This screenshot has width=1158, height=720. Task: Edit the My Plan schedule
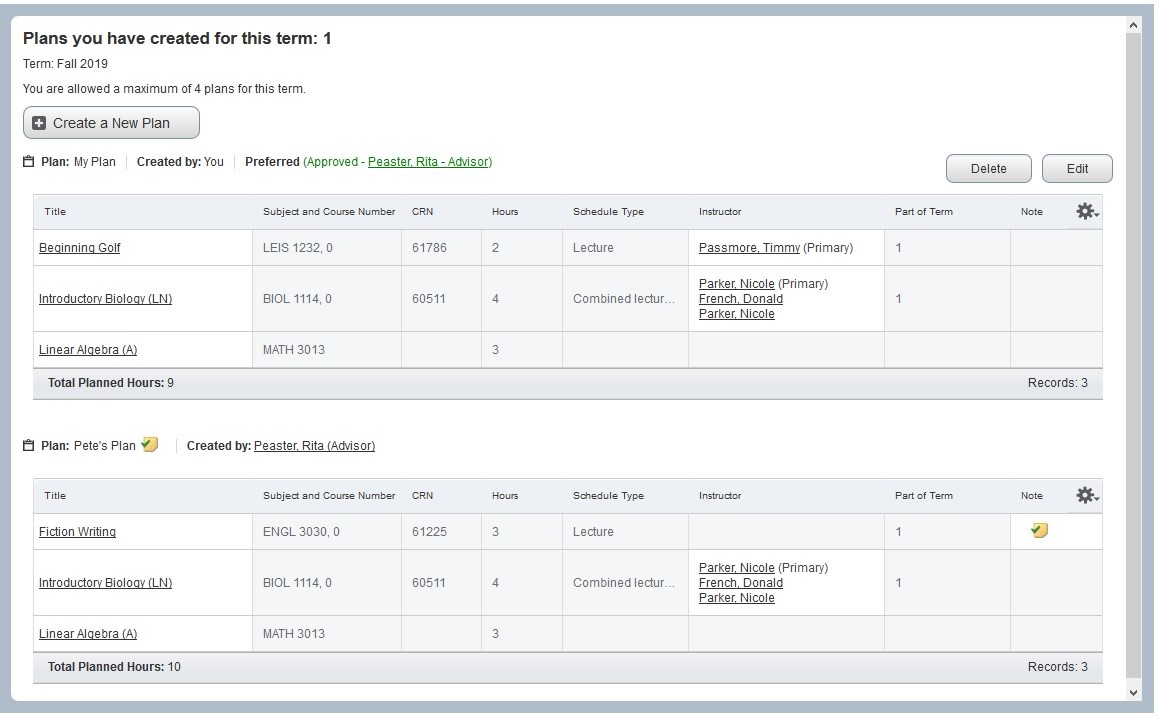tap(1077, 168)
